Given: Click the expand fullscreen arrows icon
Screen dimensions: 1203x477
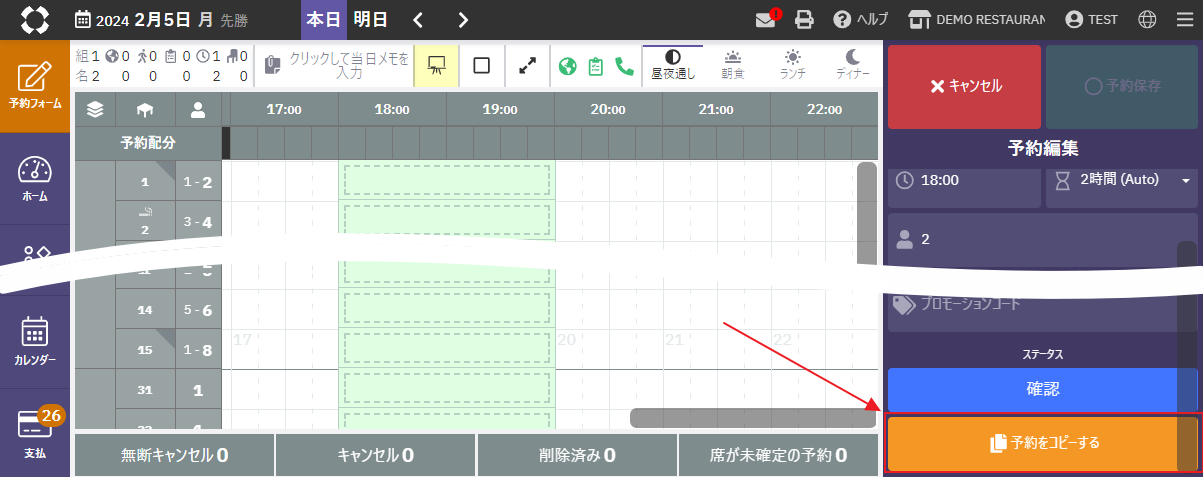Looking at the screenshot, I should (x=527, y=66).
